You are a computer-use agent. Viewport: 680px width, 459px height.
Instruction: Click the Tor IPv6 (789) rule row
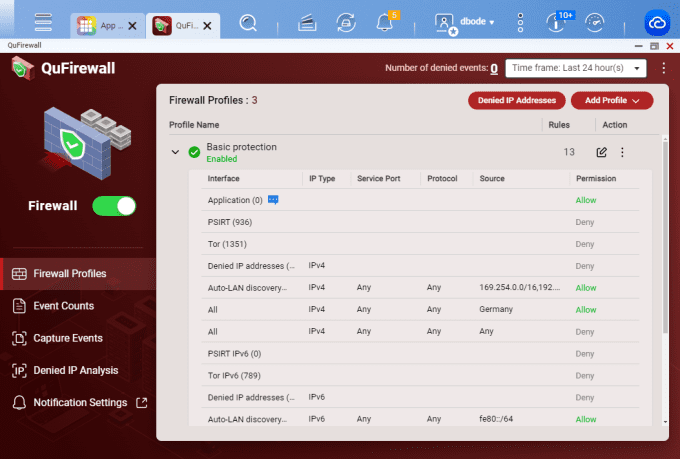coord(420,376)
